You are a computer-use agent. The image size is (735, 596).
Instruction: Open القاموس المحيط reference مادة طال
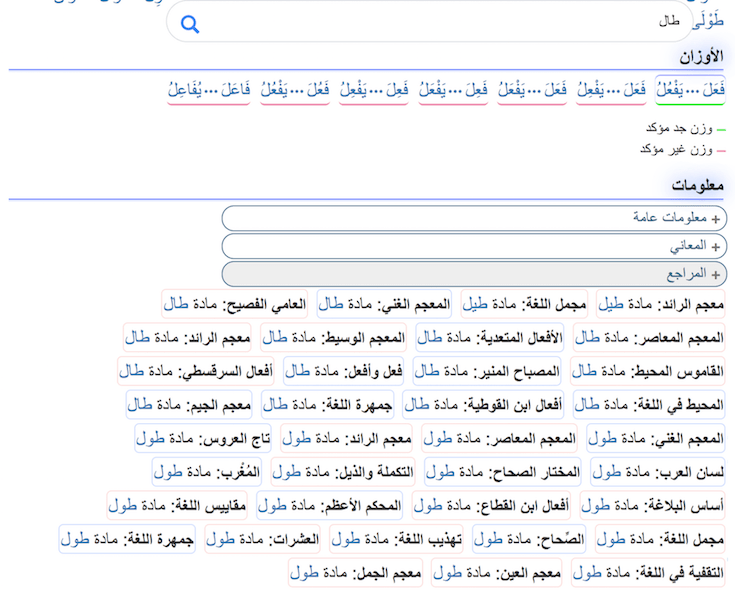pyautogui.click(x=647, y=371)
